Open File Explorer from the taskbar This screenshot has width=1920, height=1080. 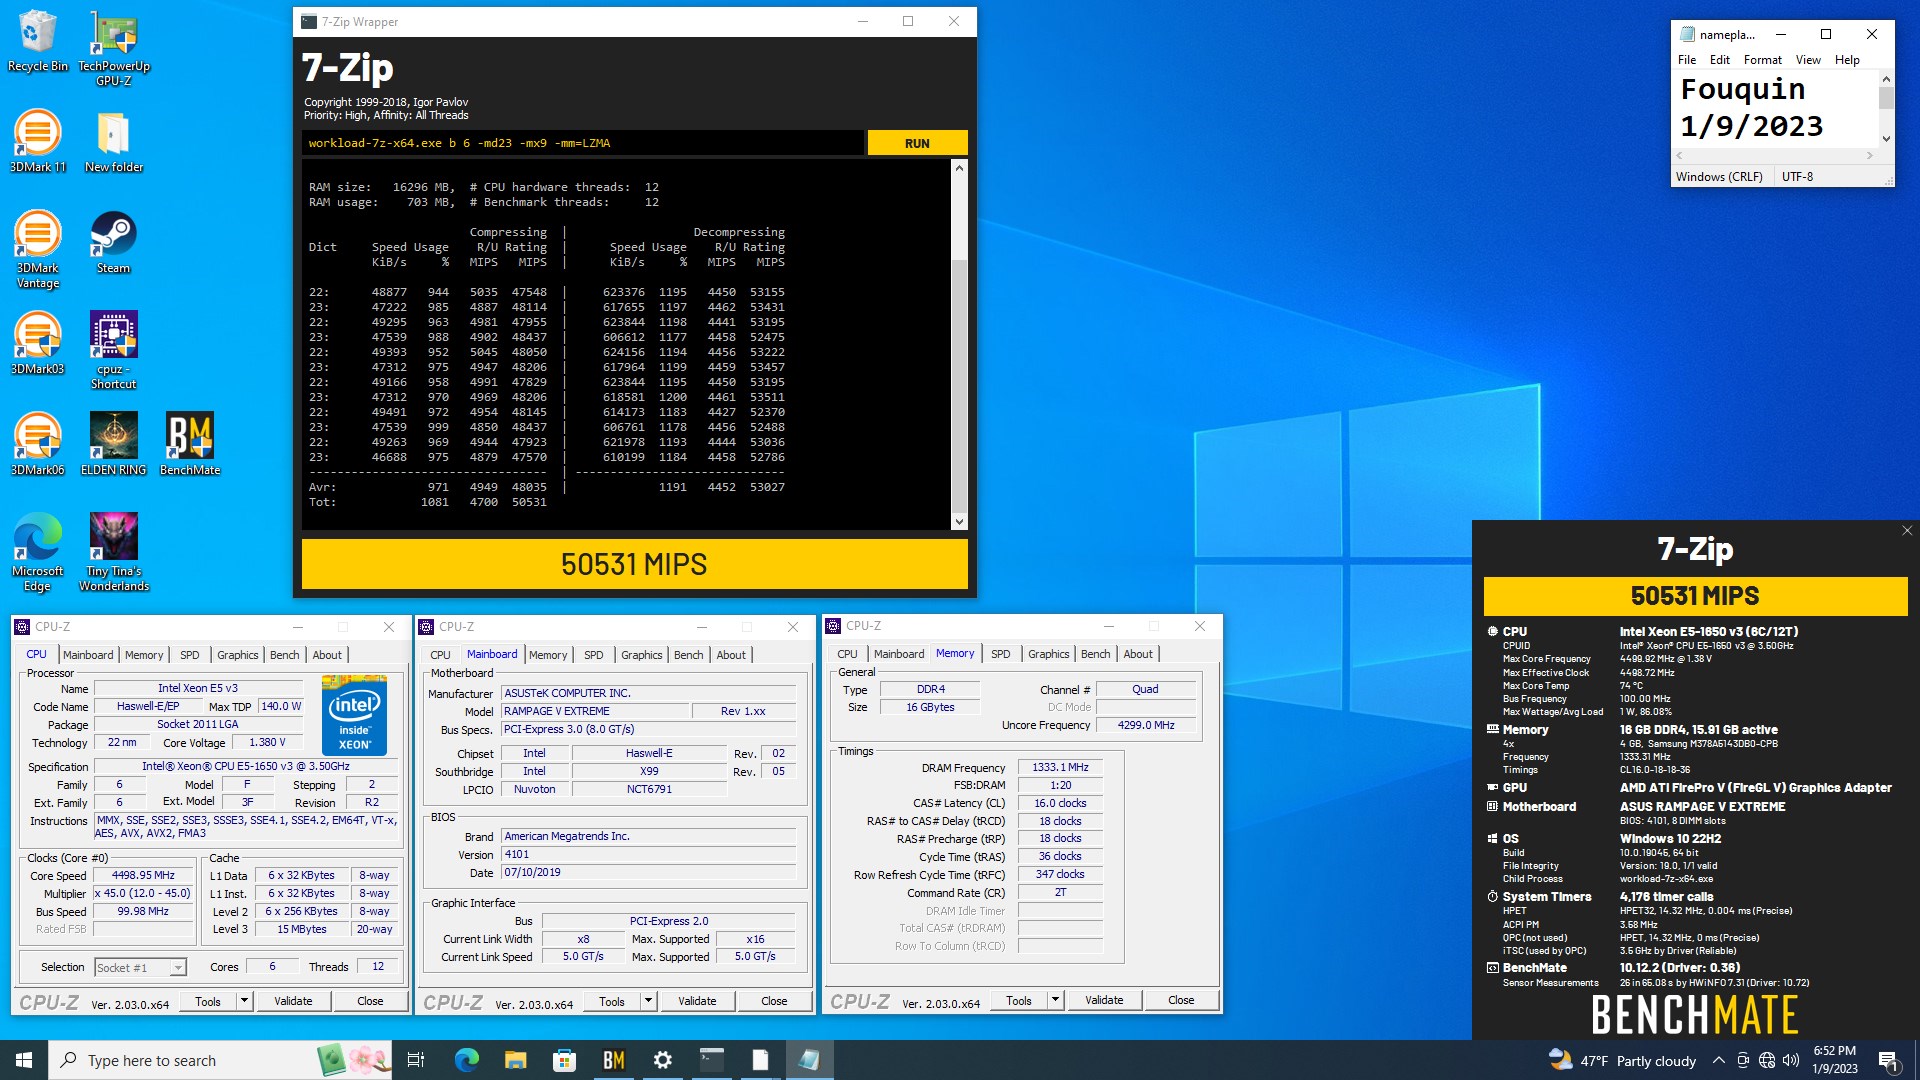(x=515, y=1060)
